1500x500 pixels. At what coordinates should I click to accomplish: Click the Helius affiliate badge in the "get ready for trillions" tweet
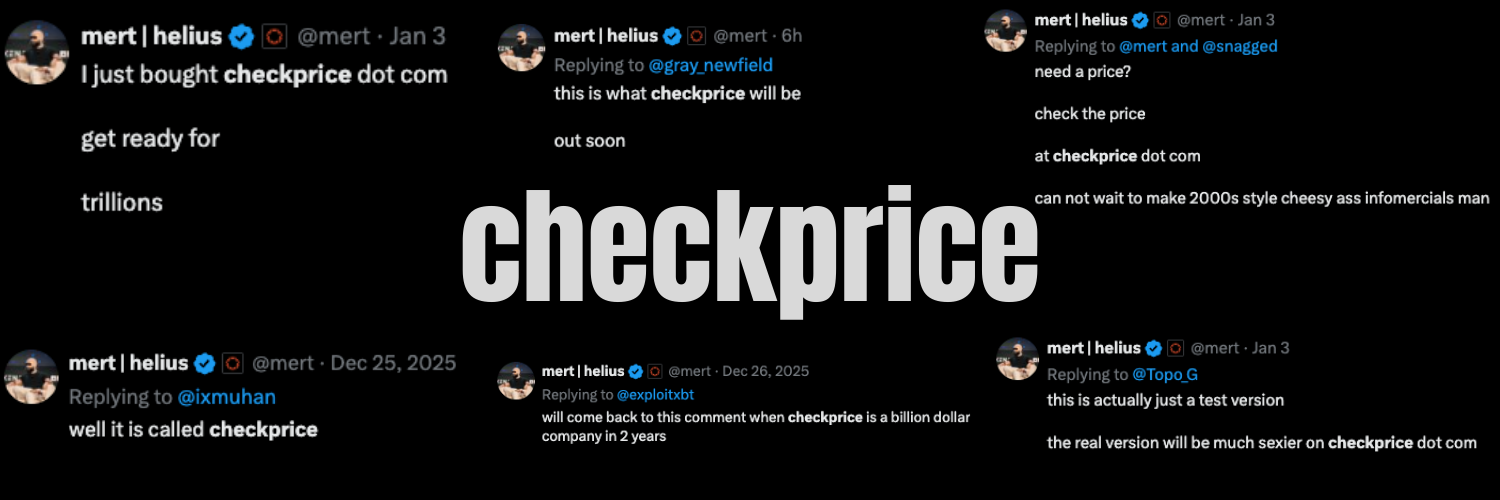[x=274, y=37]
